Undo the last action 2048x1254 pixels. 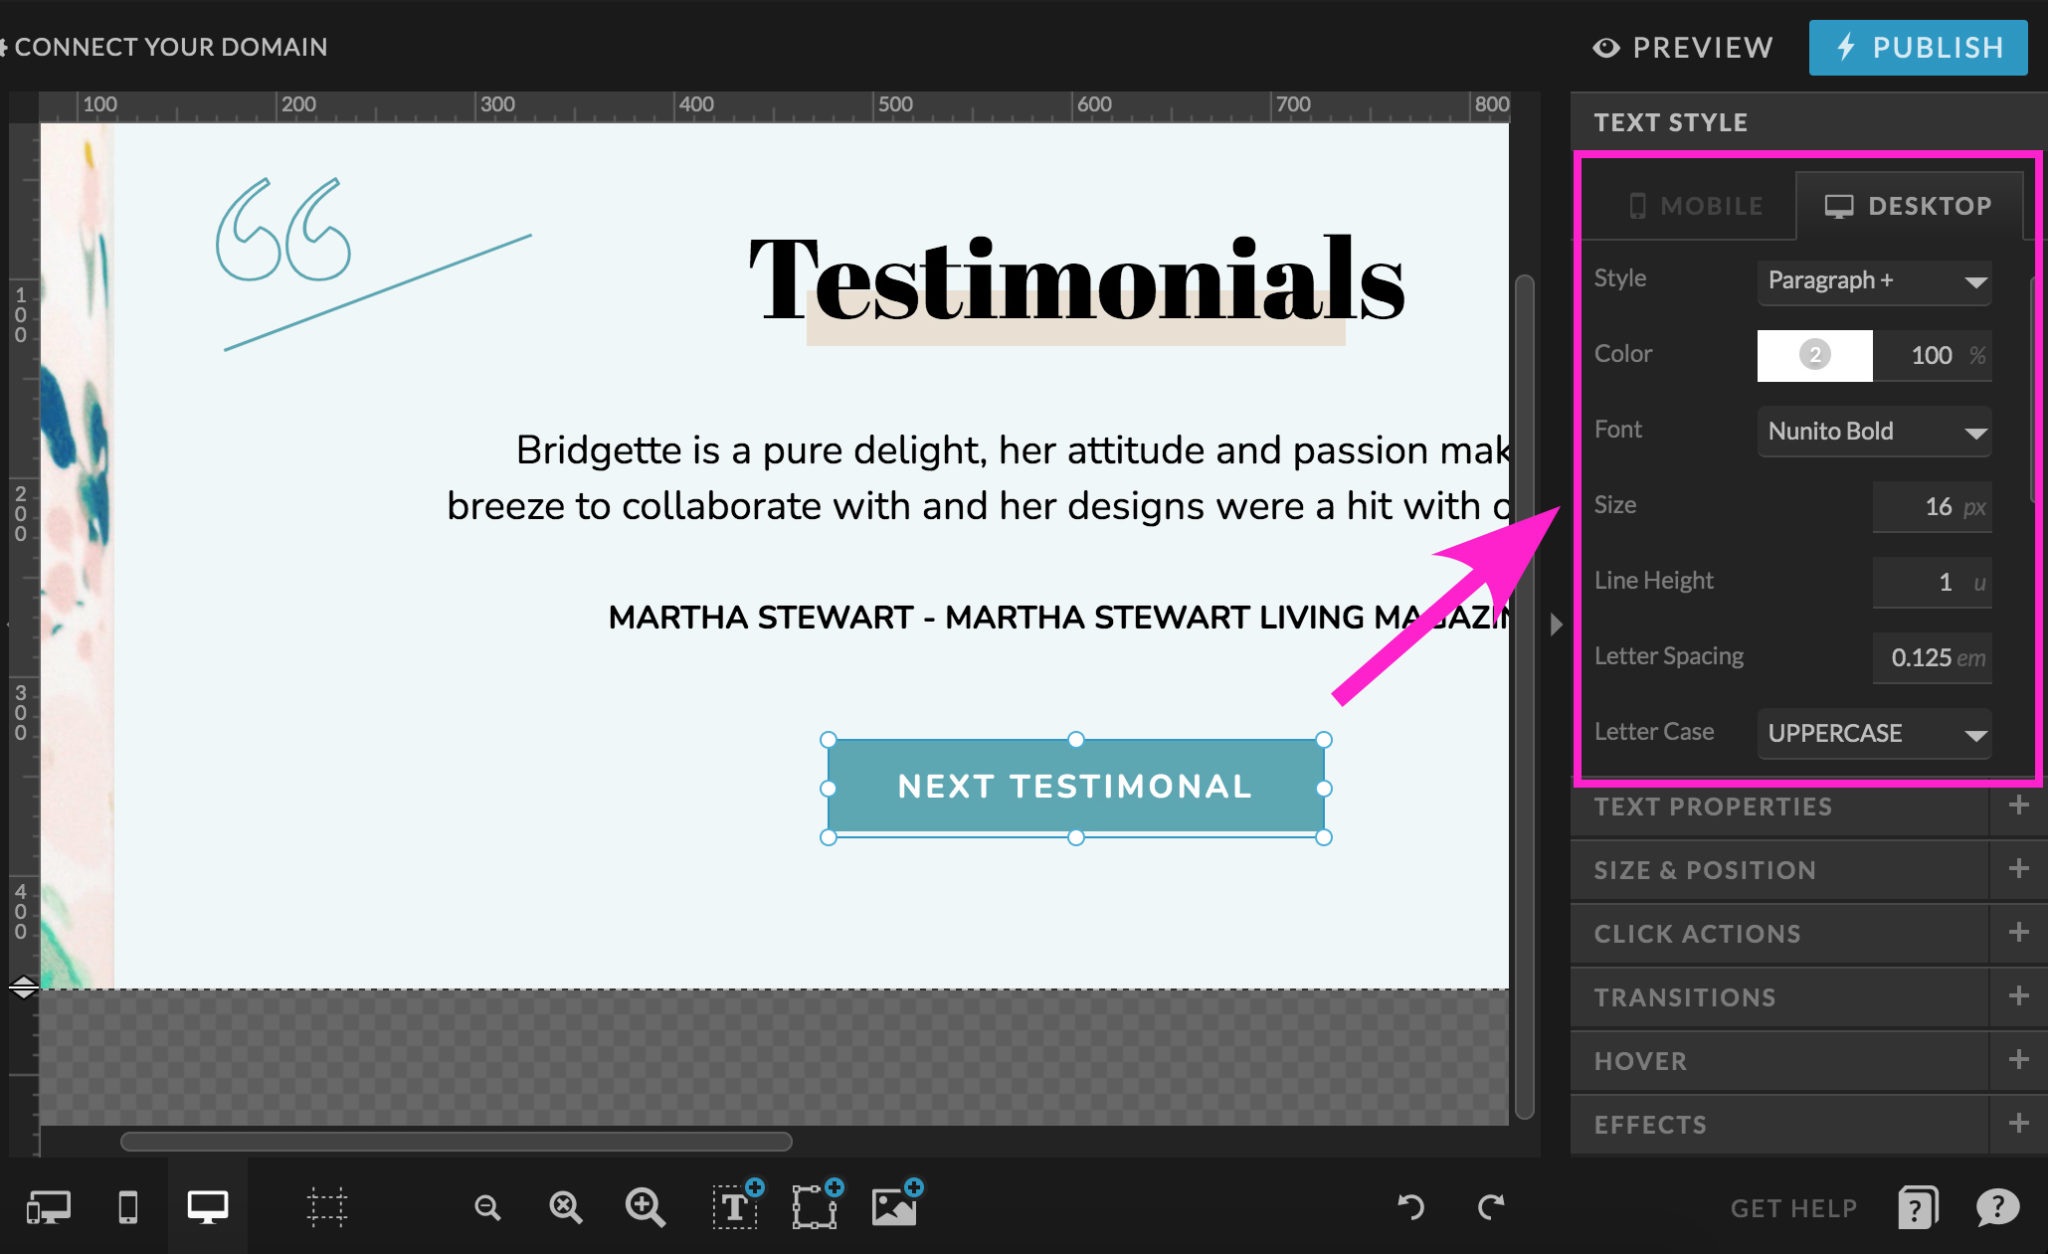click(1411, 1207)
